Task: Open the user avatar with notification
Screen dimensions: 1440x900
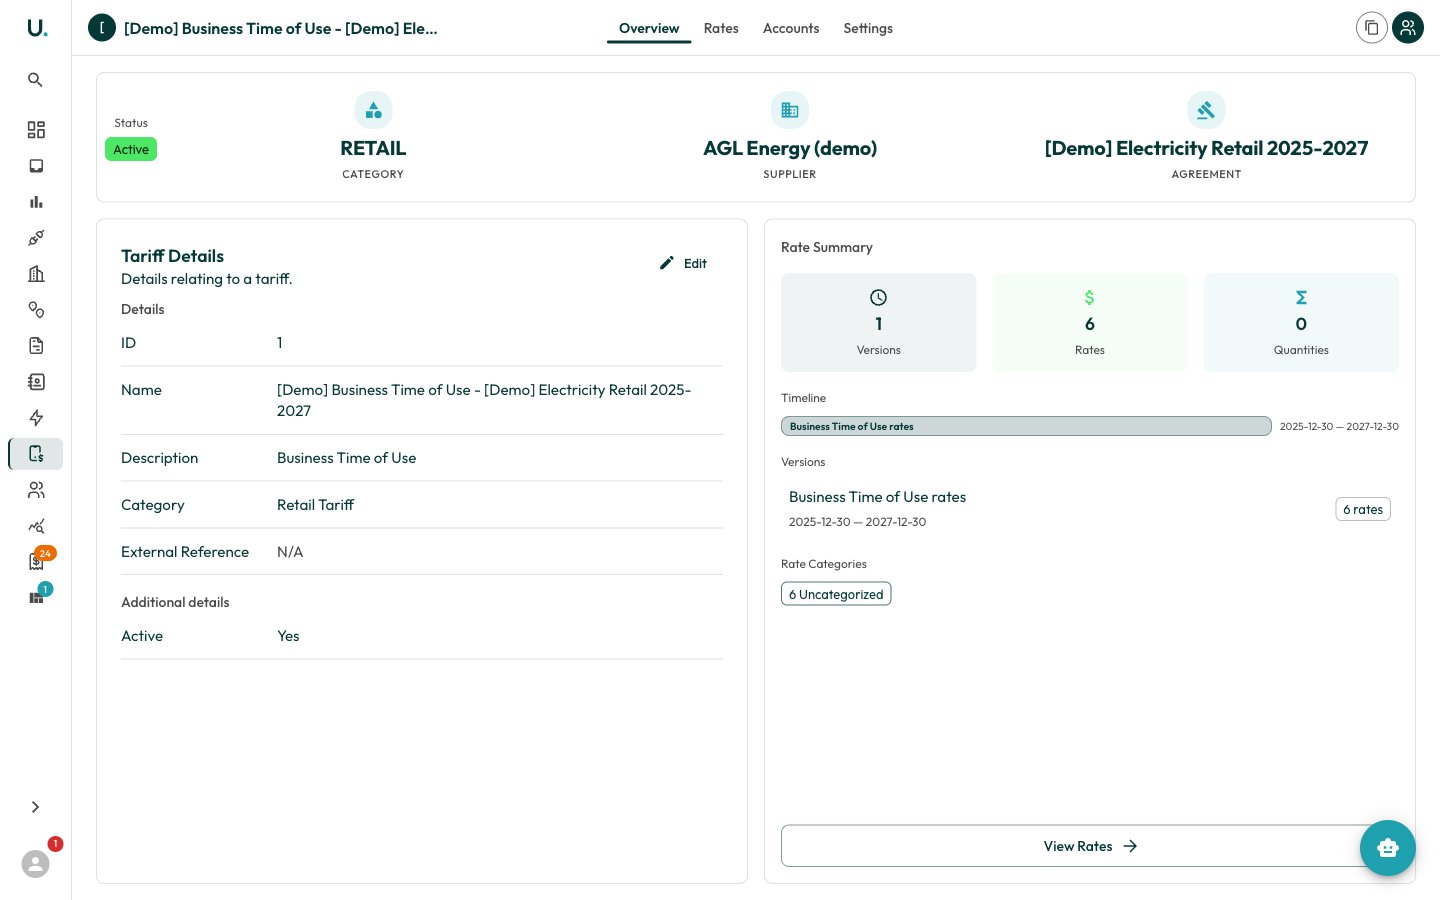Action: pyautogui.click(x=36, y=863)
